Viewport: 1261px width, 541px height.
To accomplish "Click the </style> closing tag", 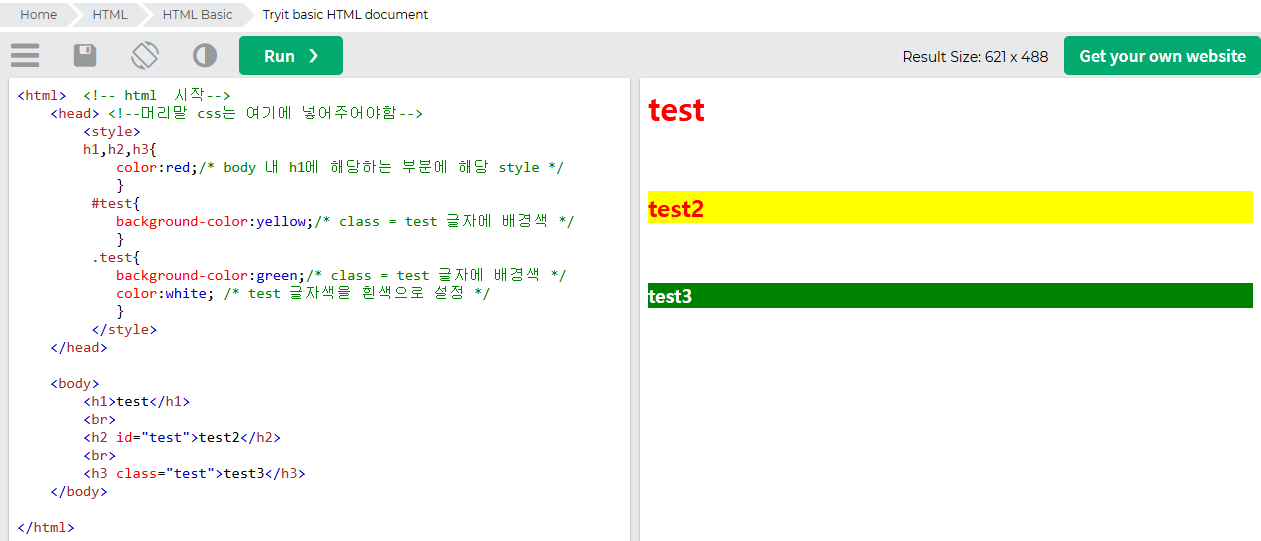I will click(124, 329).
